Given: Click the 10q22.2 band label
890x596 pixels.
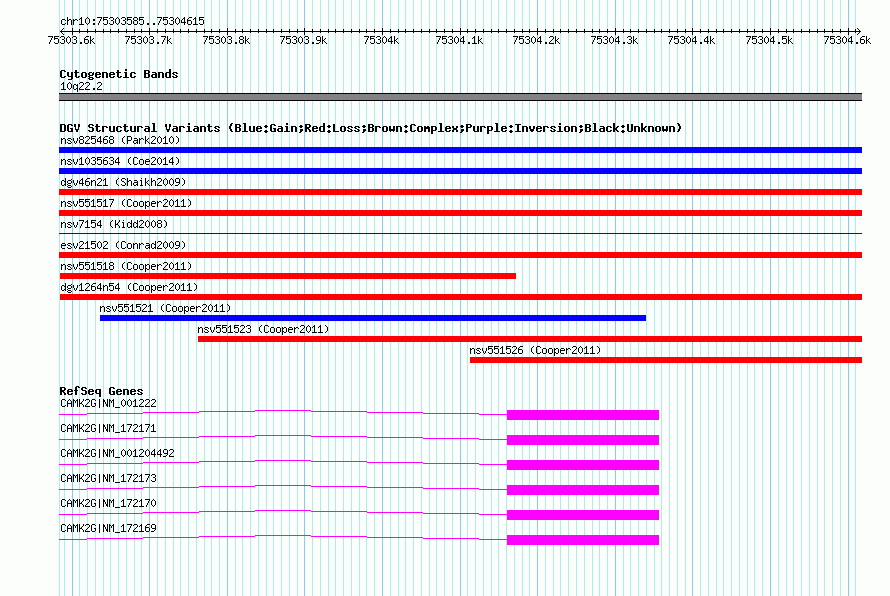Looking at the screenshot, I should (x=81, y=86).
